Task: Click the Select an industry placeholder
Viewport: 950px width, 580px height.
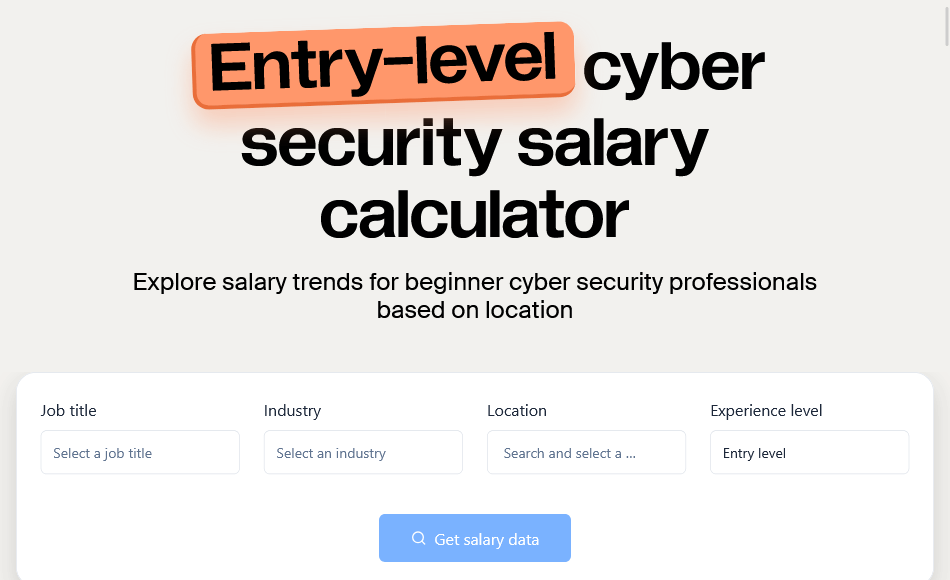Action: [331, 453]
